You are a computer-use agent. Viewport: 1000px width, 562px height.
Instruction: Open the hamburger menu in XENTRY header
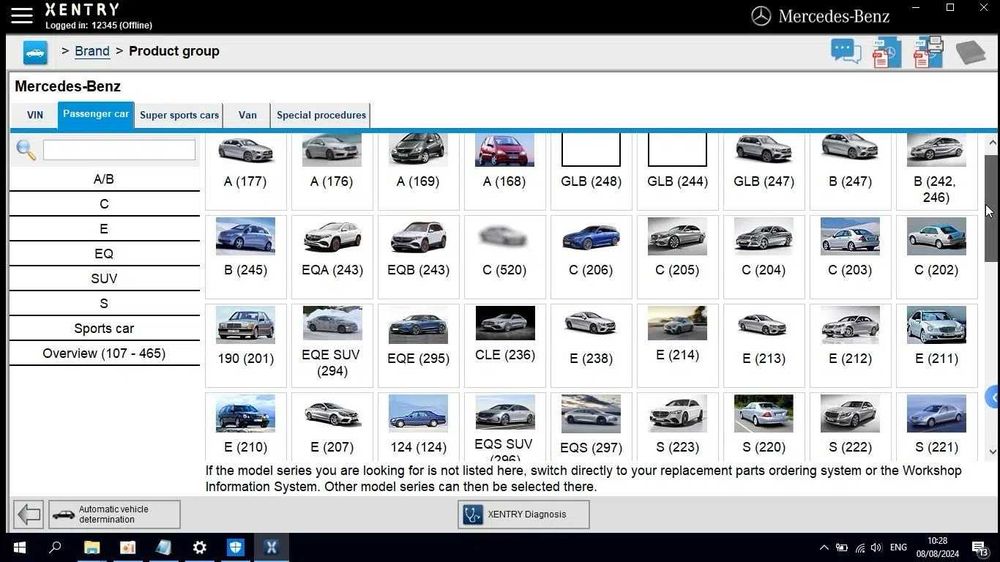22,15
